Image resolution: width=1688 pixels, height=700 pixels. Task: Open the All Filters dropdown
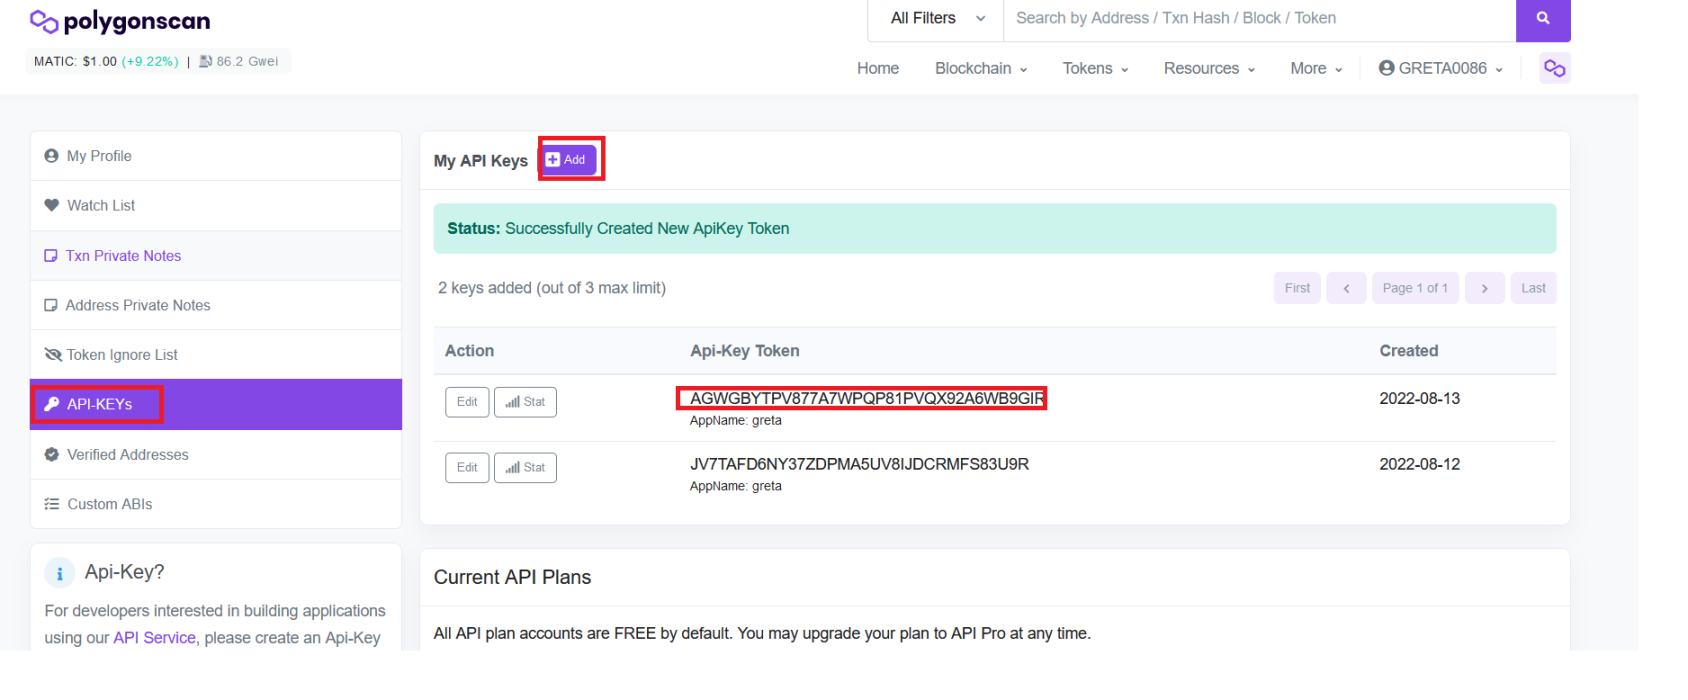936,19
